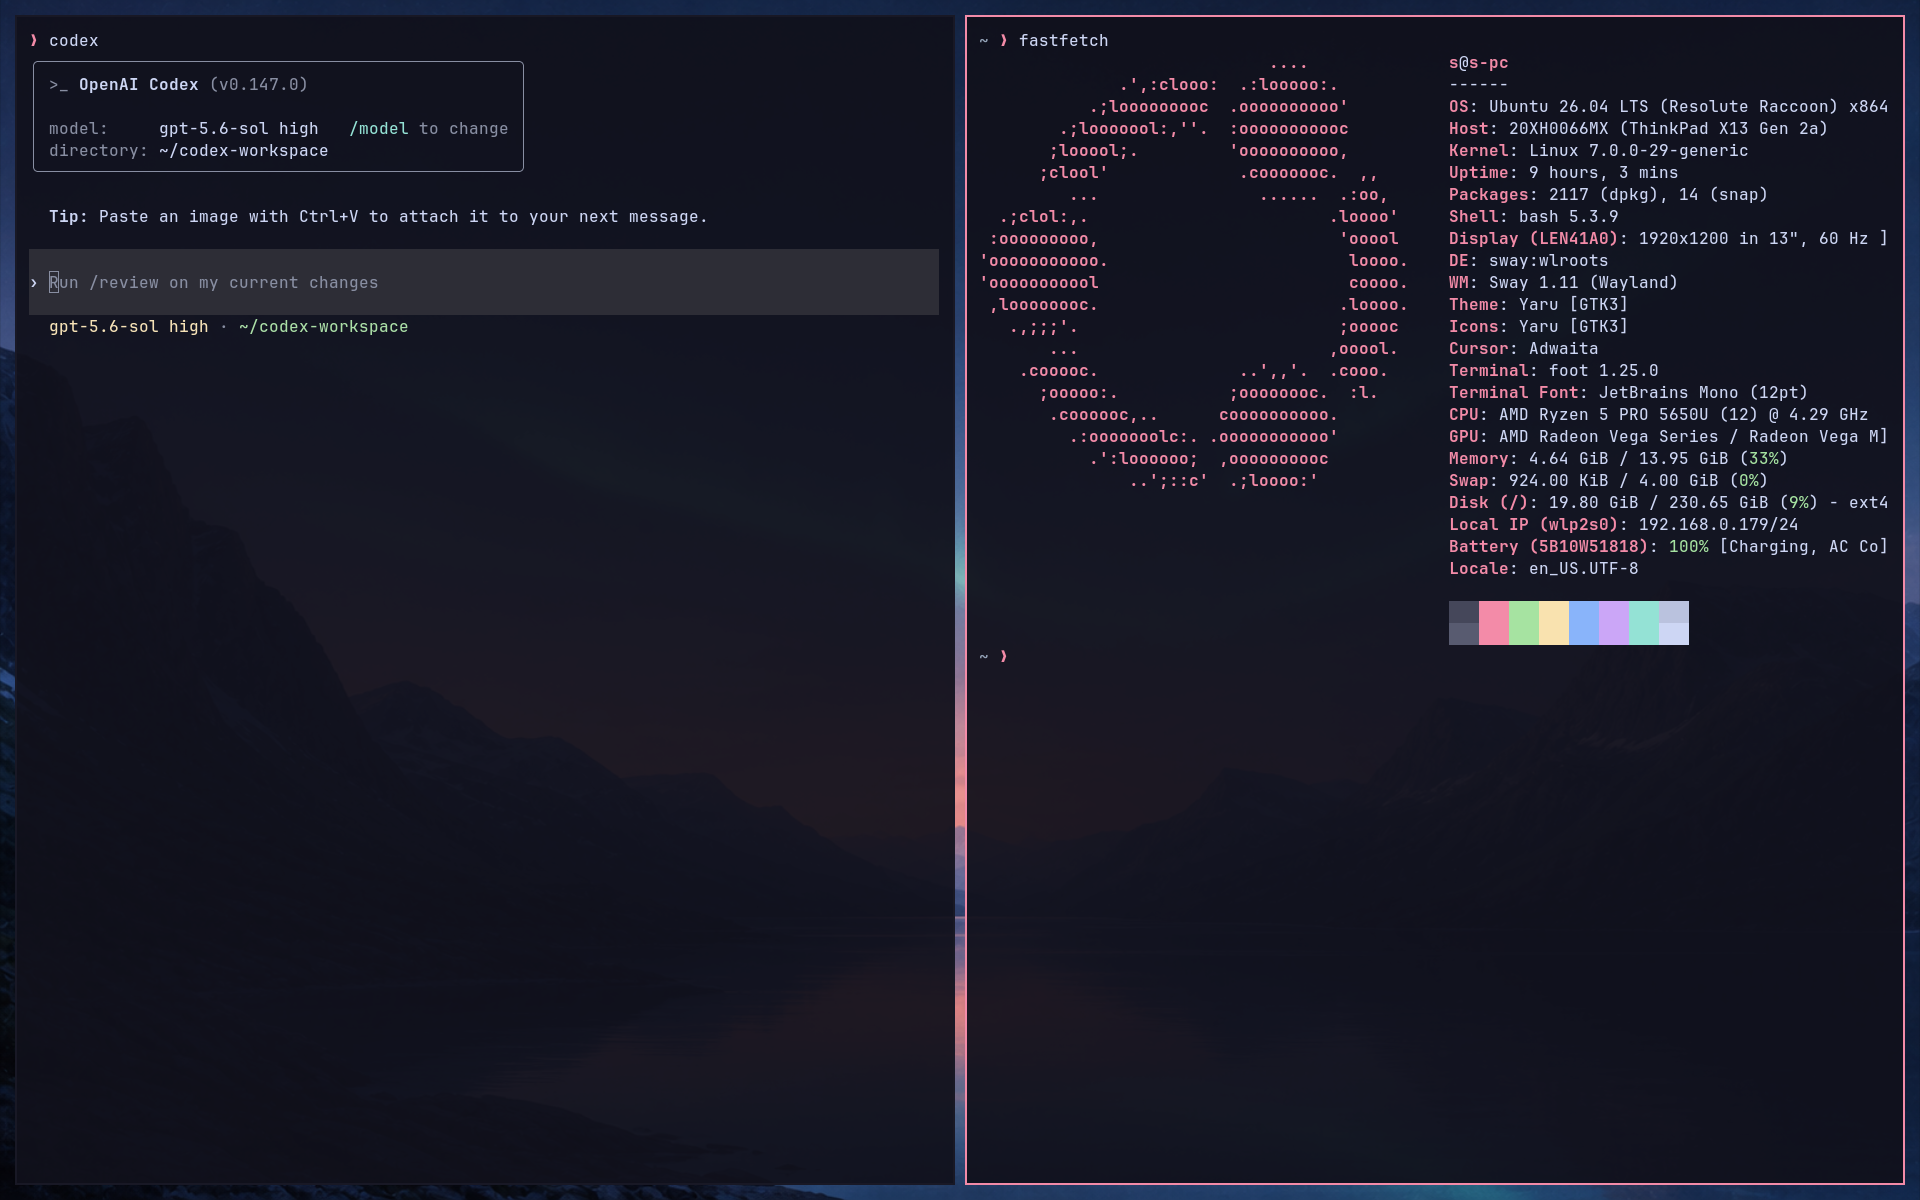The image size is (1920, 1200).
Task: Click the OS line showing Ubuntu 26.04 LTS
Action: point(1669,107)
